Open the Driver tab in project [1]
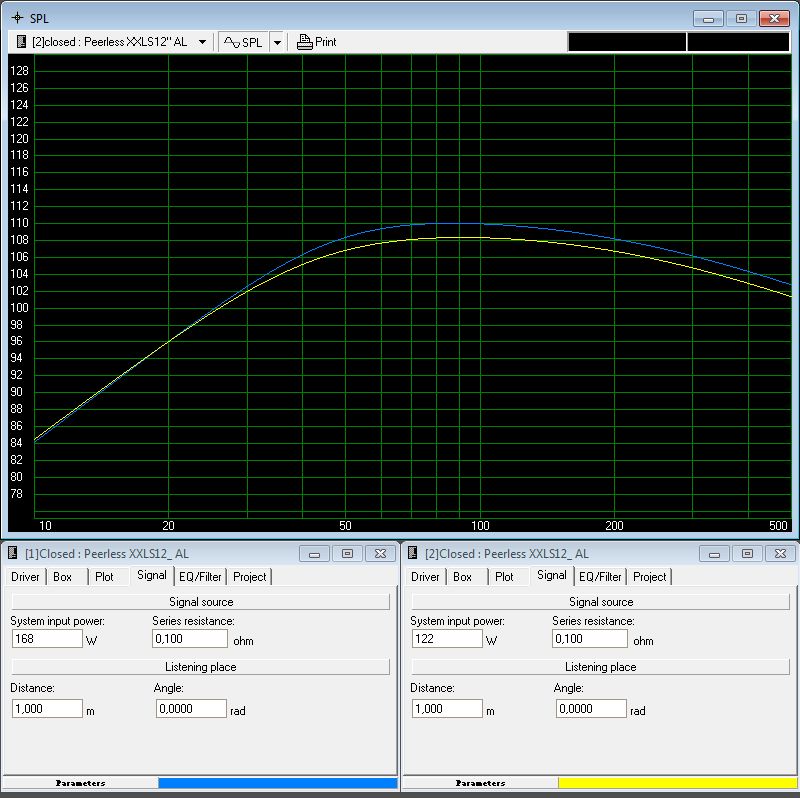The image size is (800, 798). (25, 577)
